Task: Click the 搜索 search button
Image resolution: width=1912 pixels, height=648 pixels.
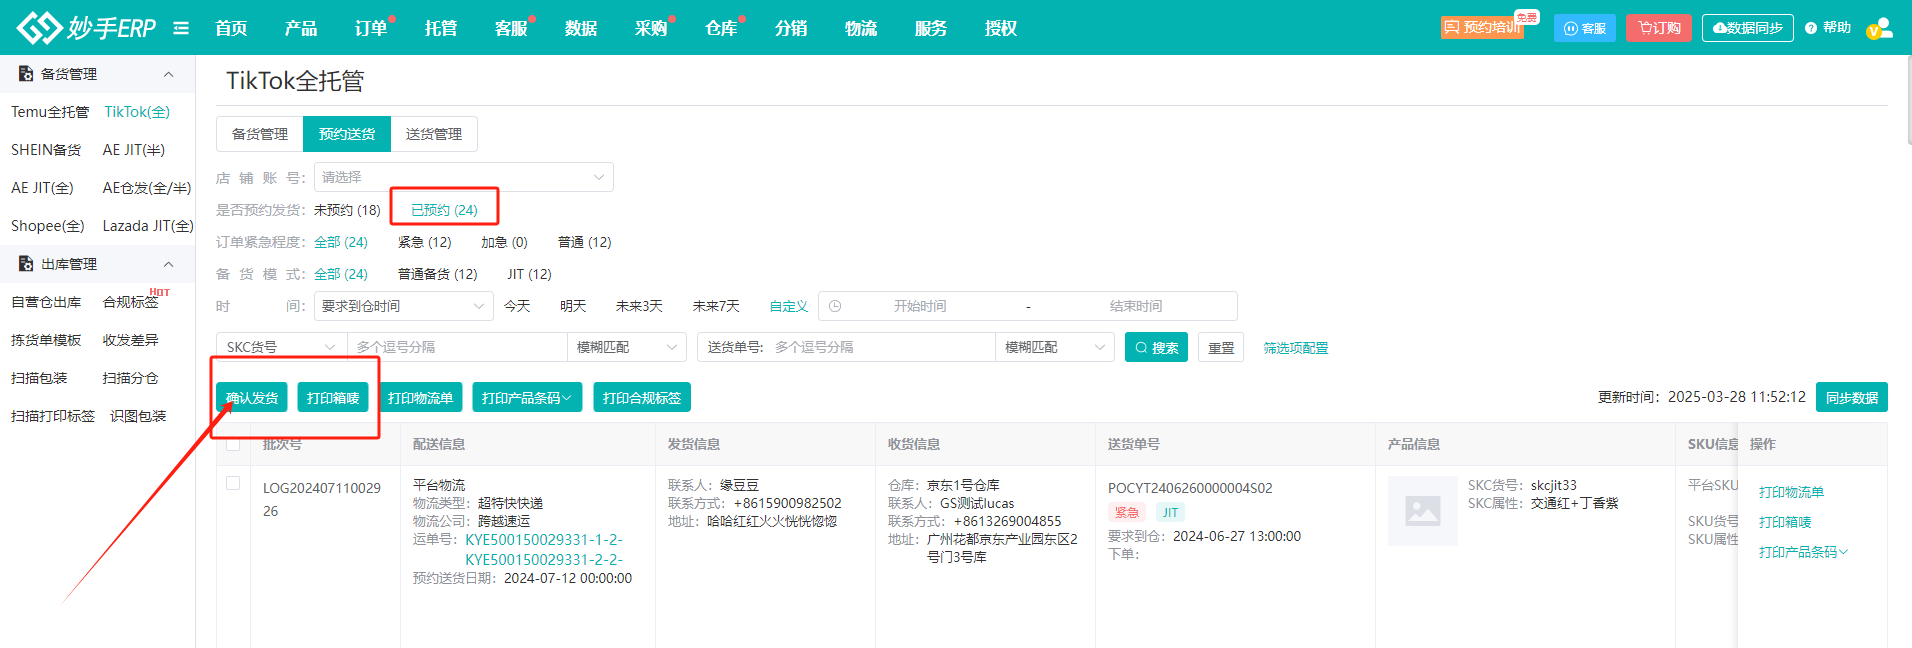Action: click(x=1156, y=347)
